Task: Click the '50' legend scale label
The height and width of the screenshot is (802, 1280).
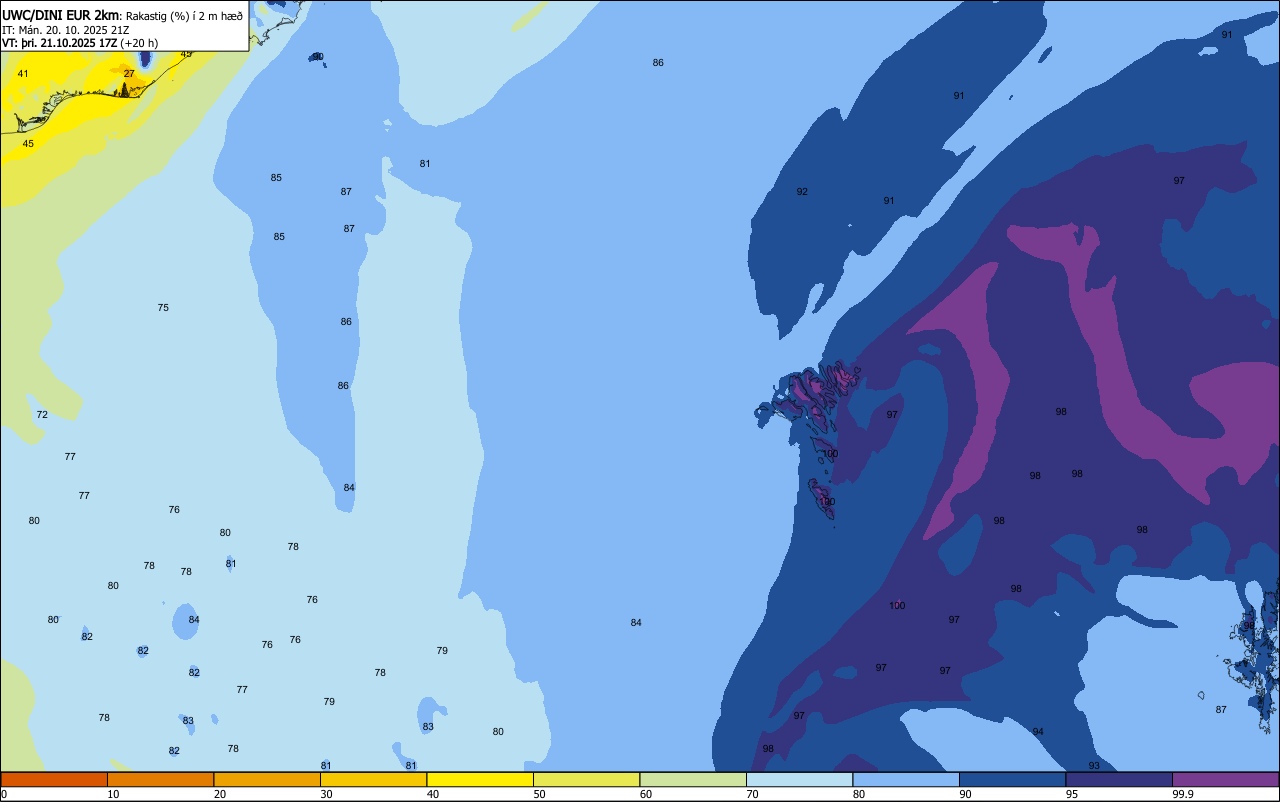Action: click(x=539, y=794)
